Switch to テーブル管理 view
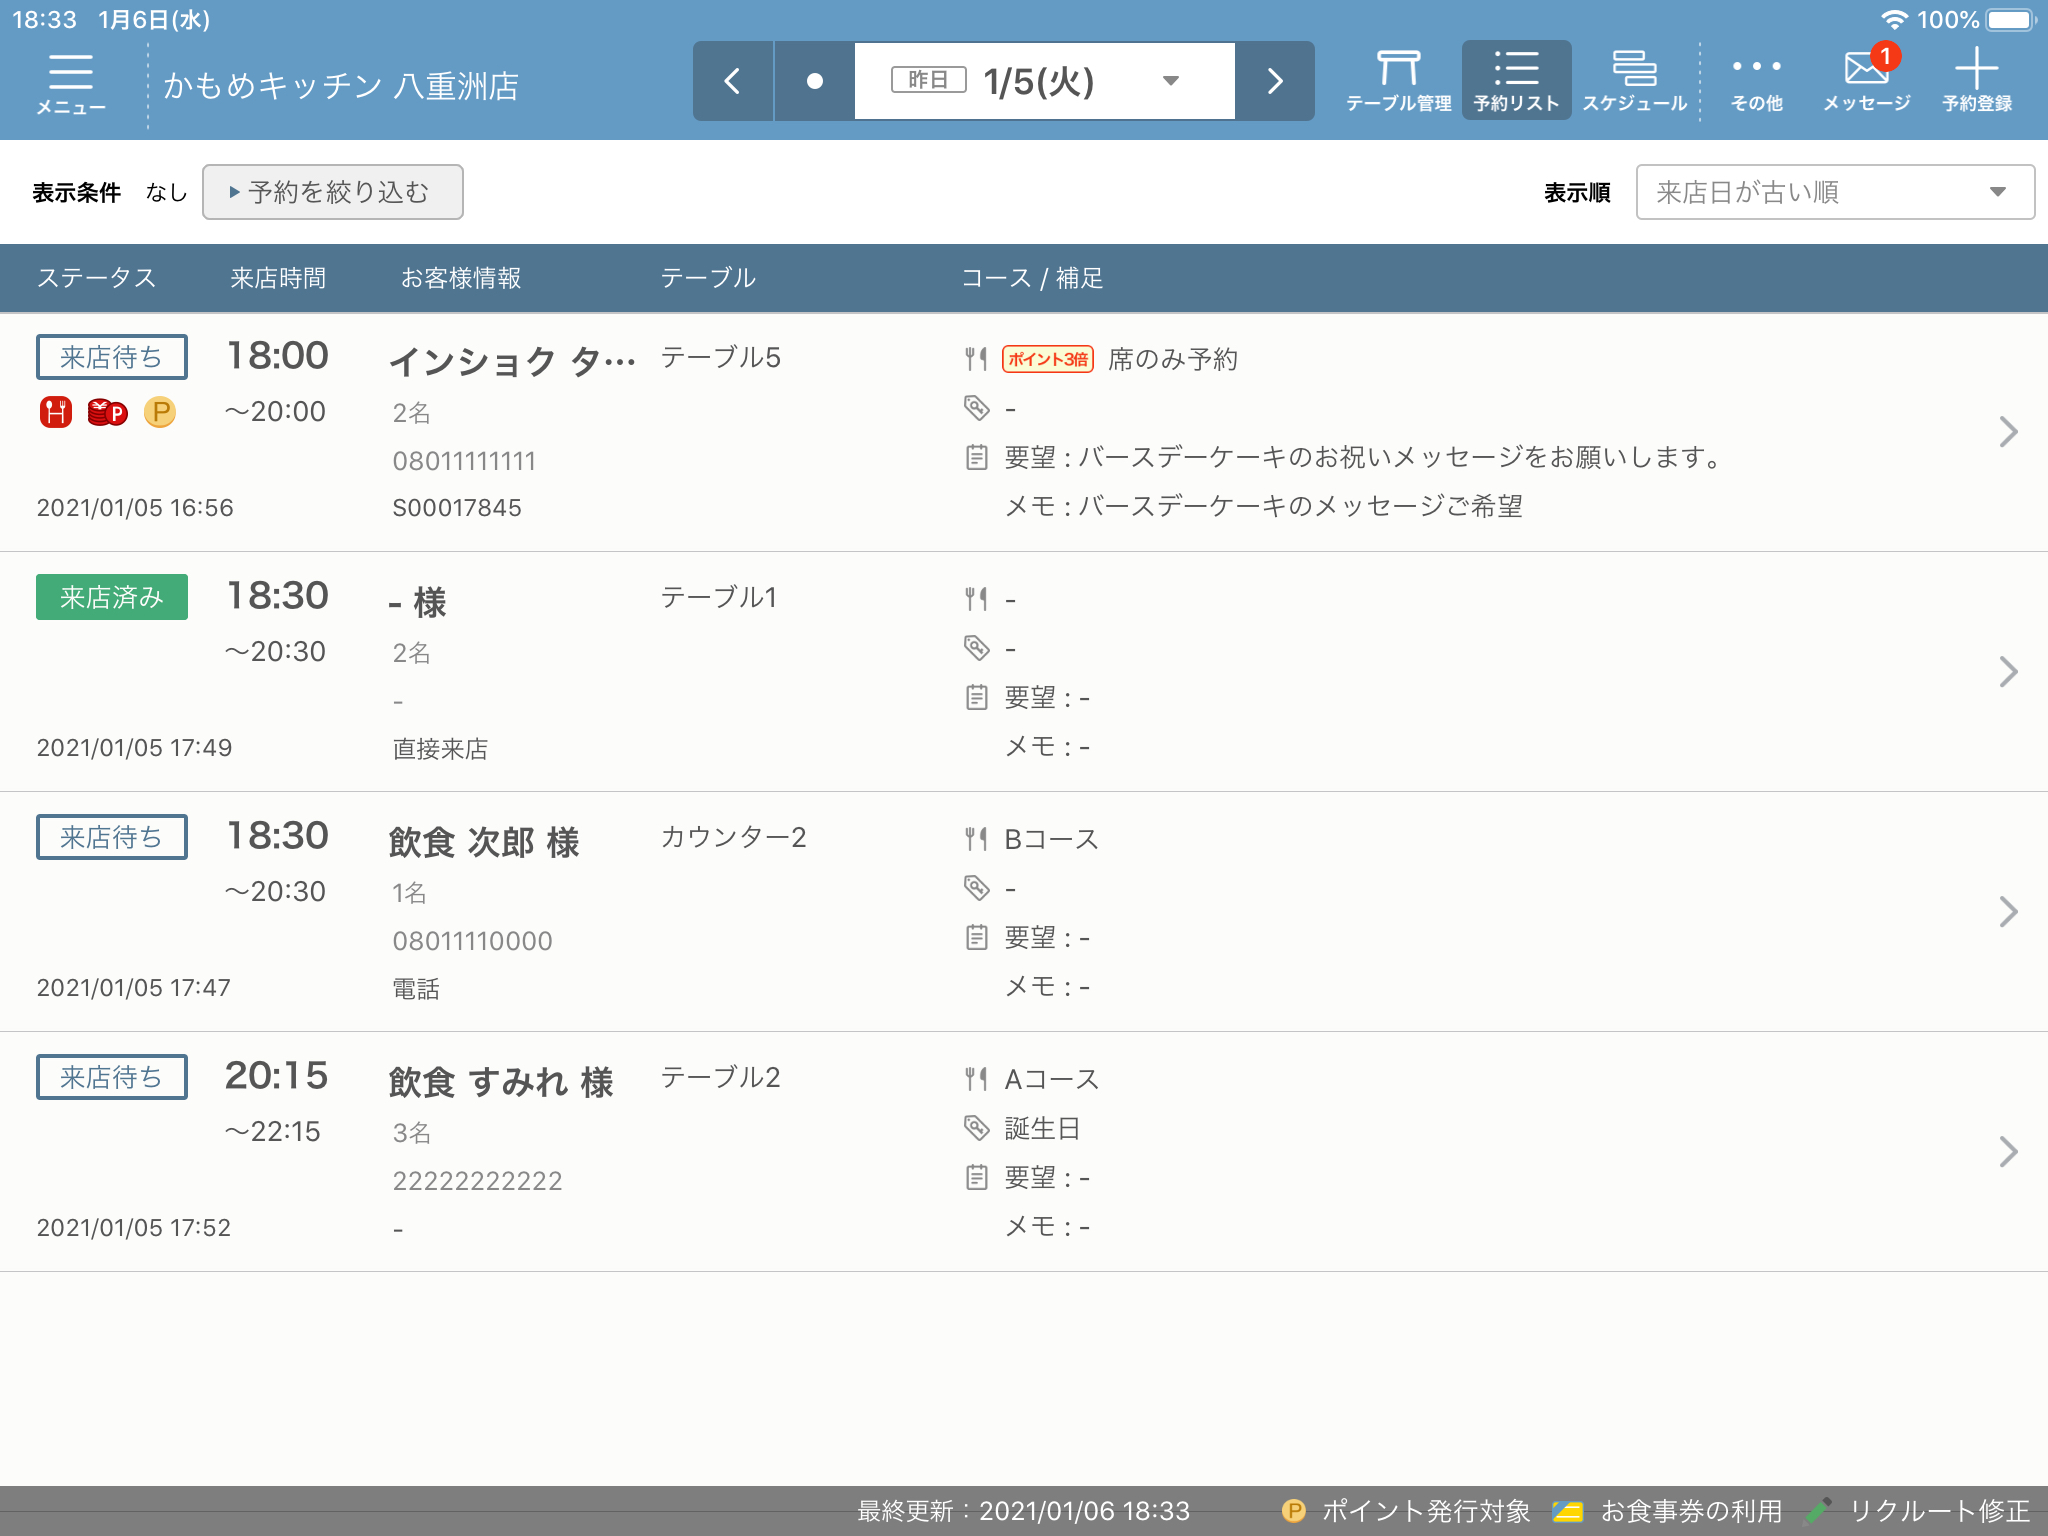The width and height of the screenshot is (2048, 1536). [1399, 81]
